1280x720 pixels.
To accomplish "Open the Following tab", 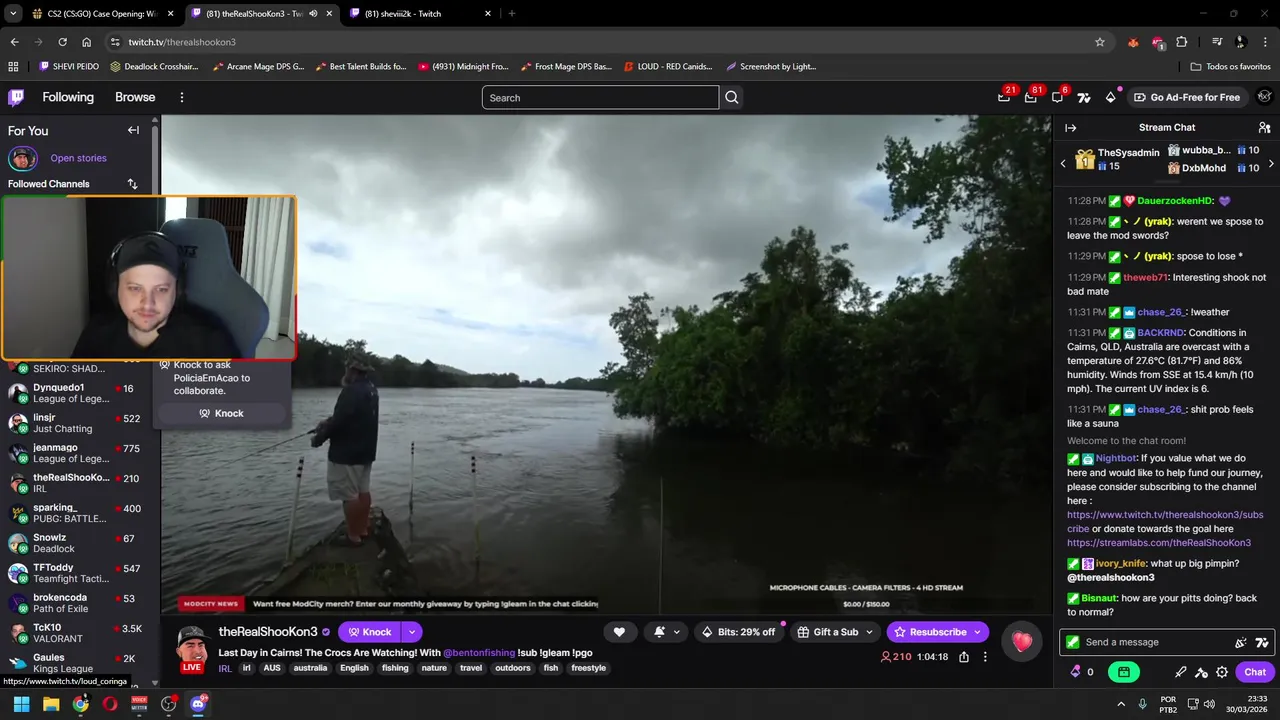I will click(68, 97).
